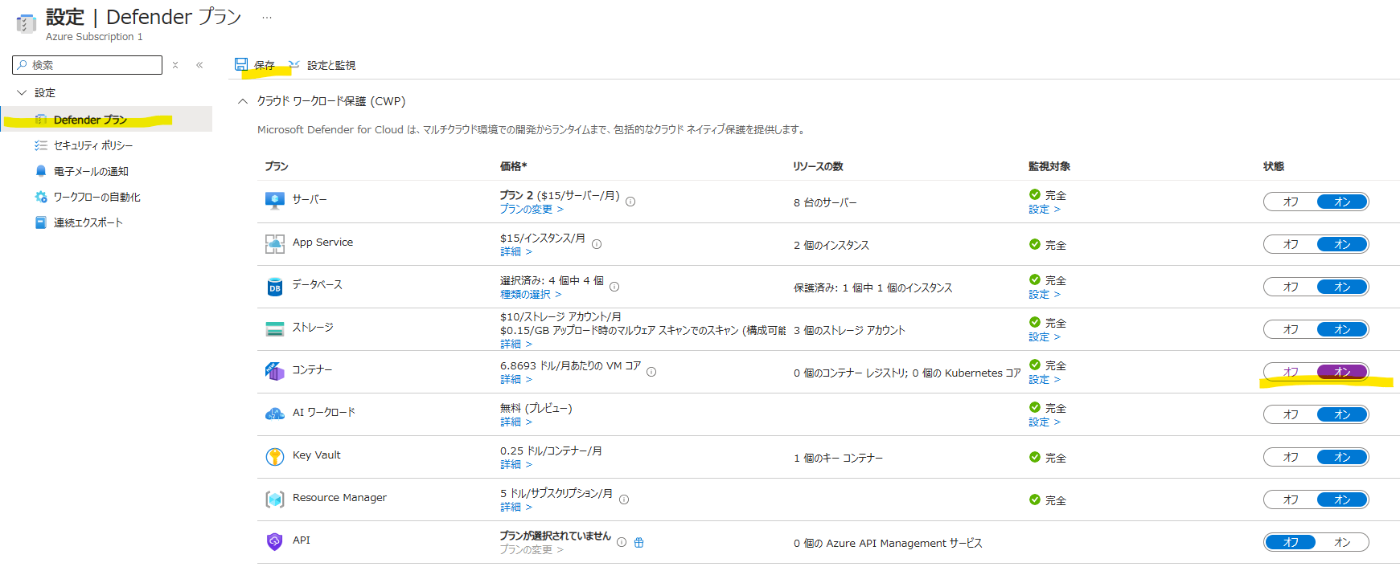Click the AI workloads cloud icon
This screenshot has width=1400, height=579.
[275, 413]
